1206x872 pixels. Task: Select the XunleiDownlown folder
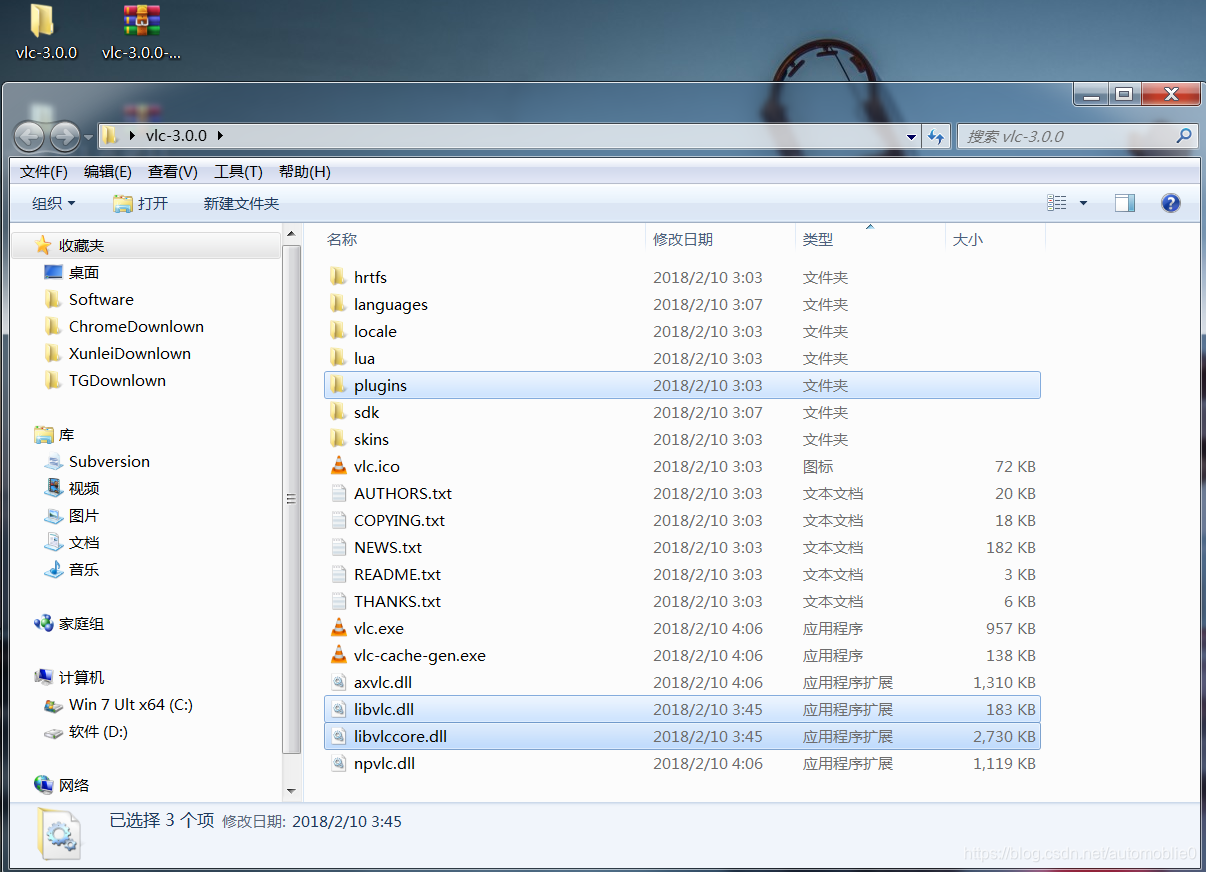click(130, 353)
